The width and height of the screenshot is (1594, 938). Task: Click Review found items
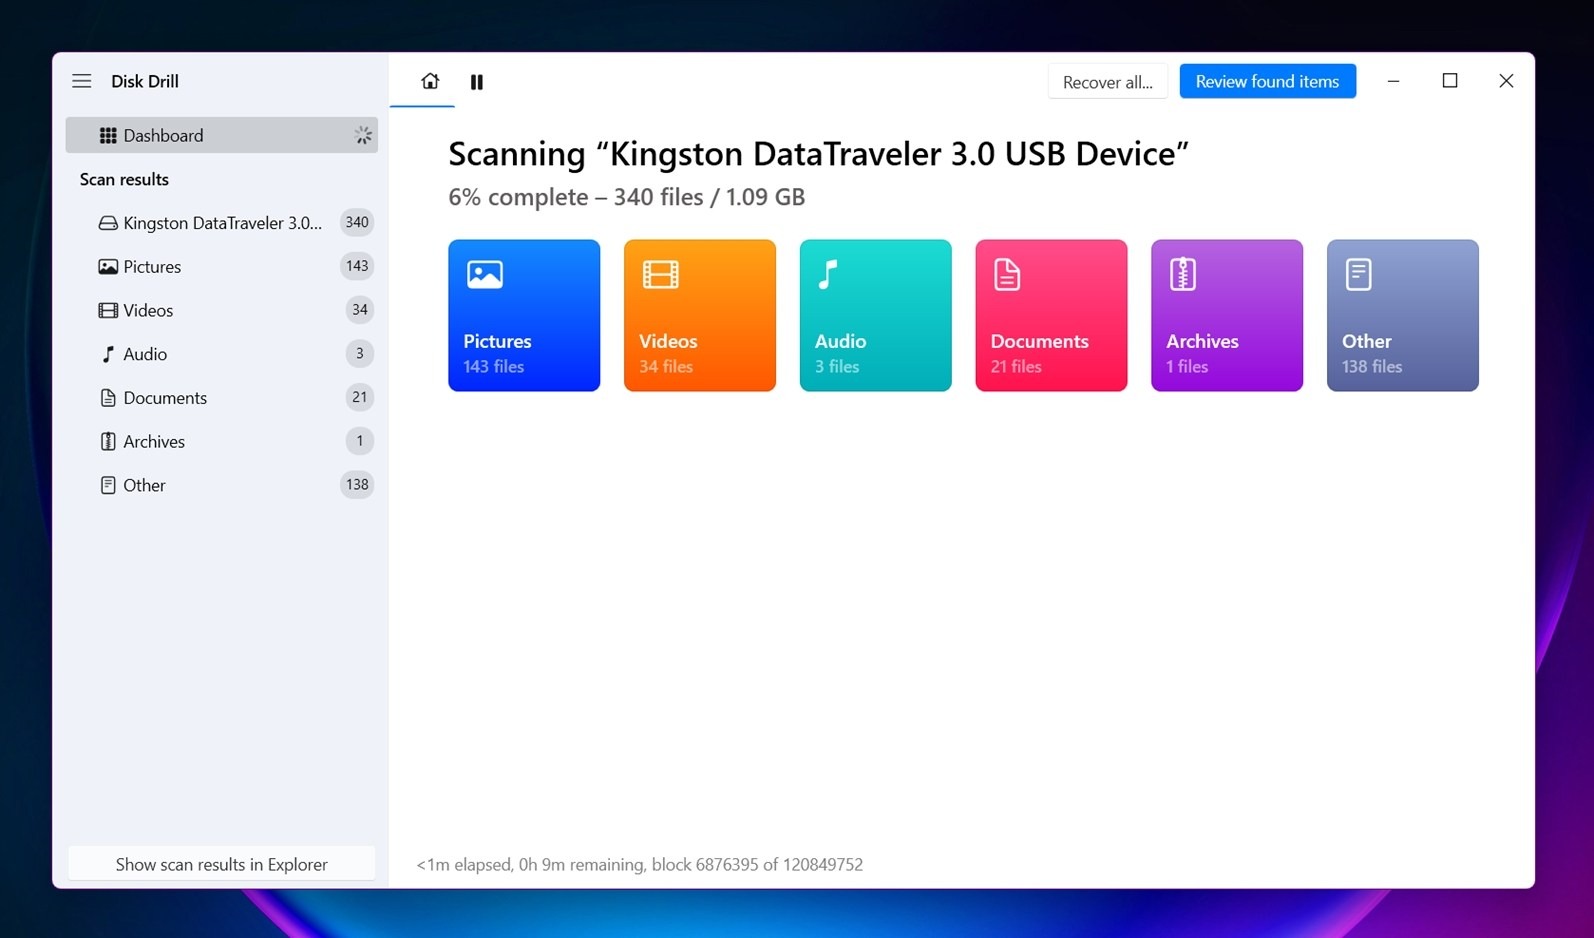coord(1267,81)
